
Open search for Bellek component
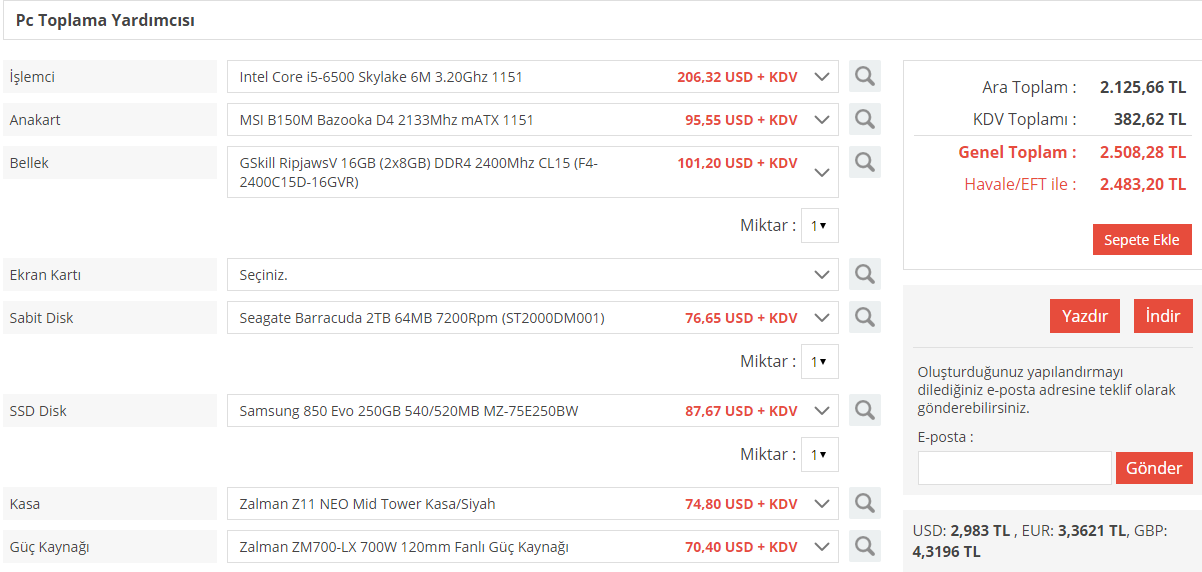(x=865, y=162)
